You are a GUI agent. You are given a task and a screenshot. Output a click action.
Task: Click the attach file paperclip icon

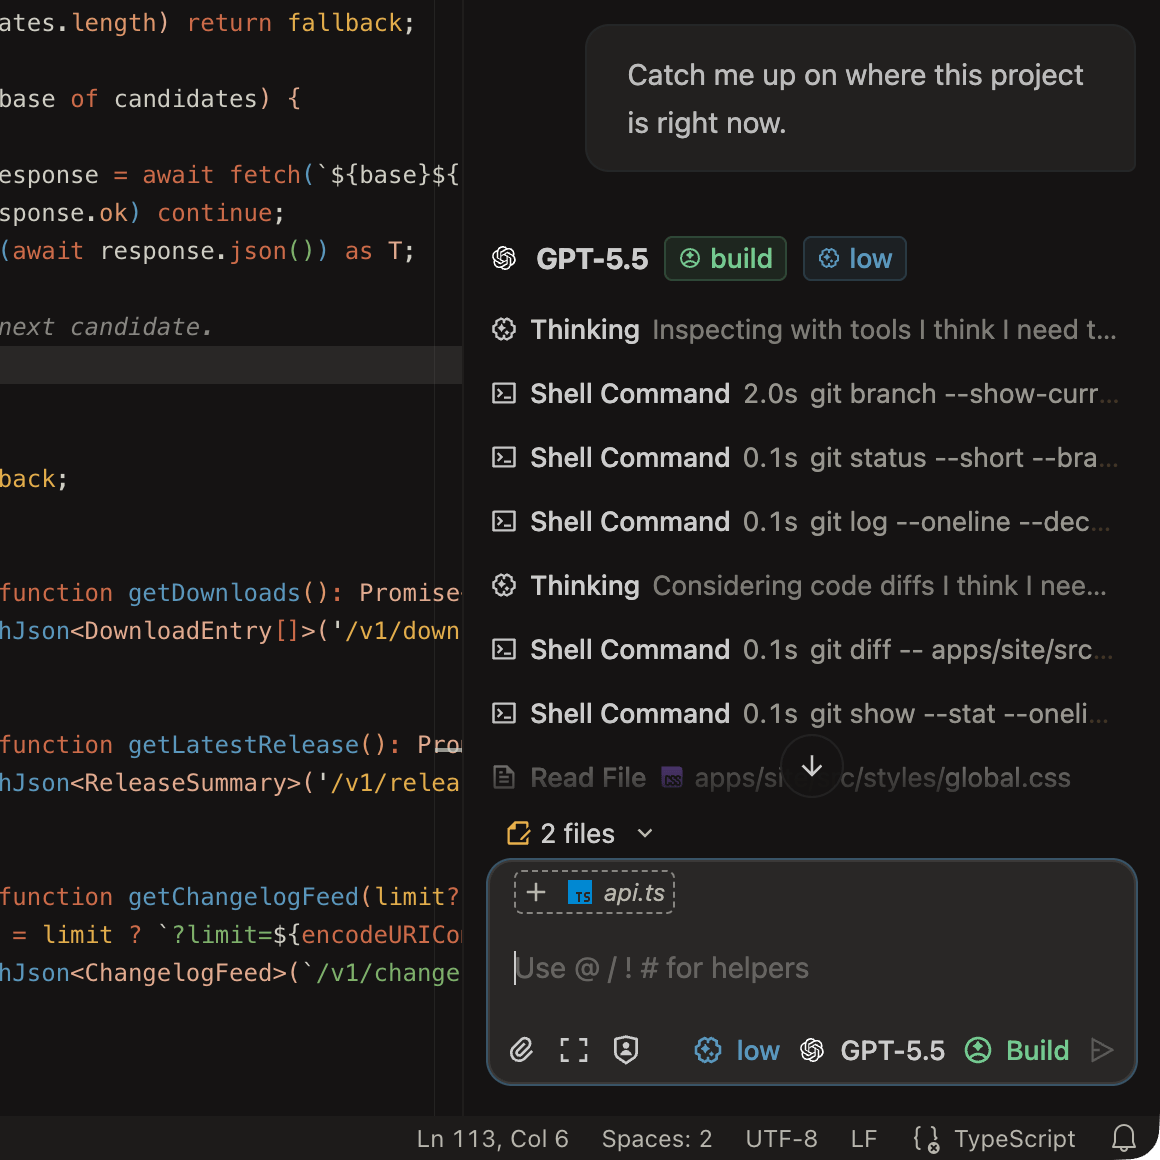(x=522, y=1050)
